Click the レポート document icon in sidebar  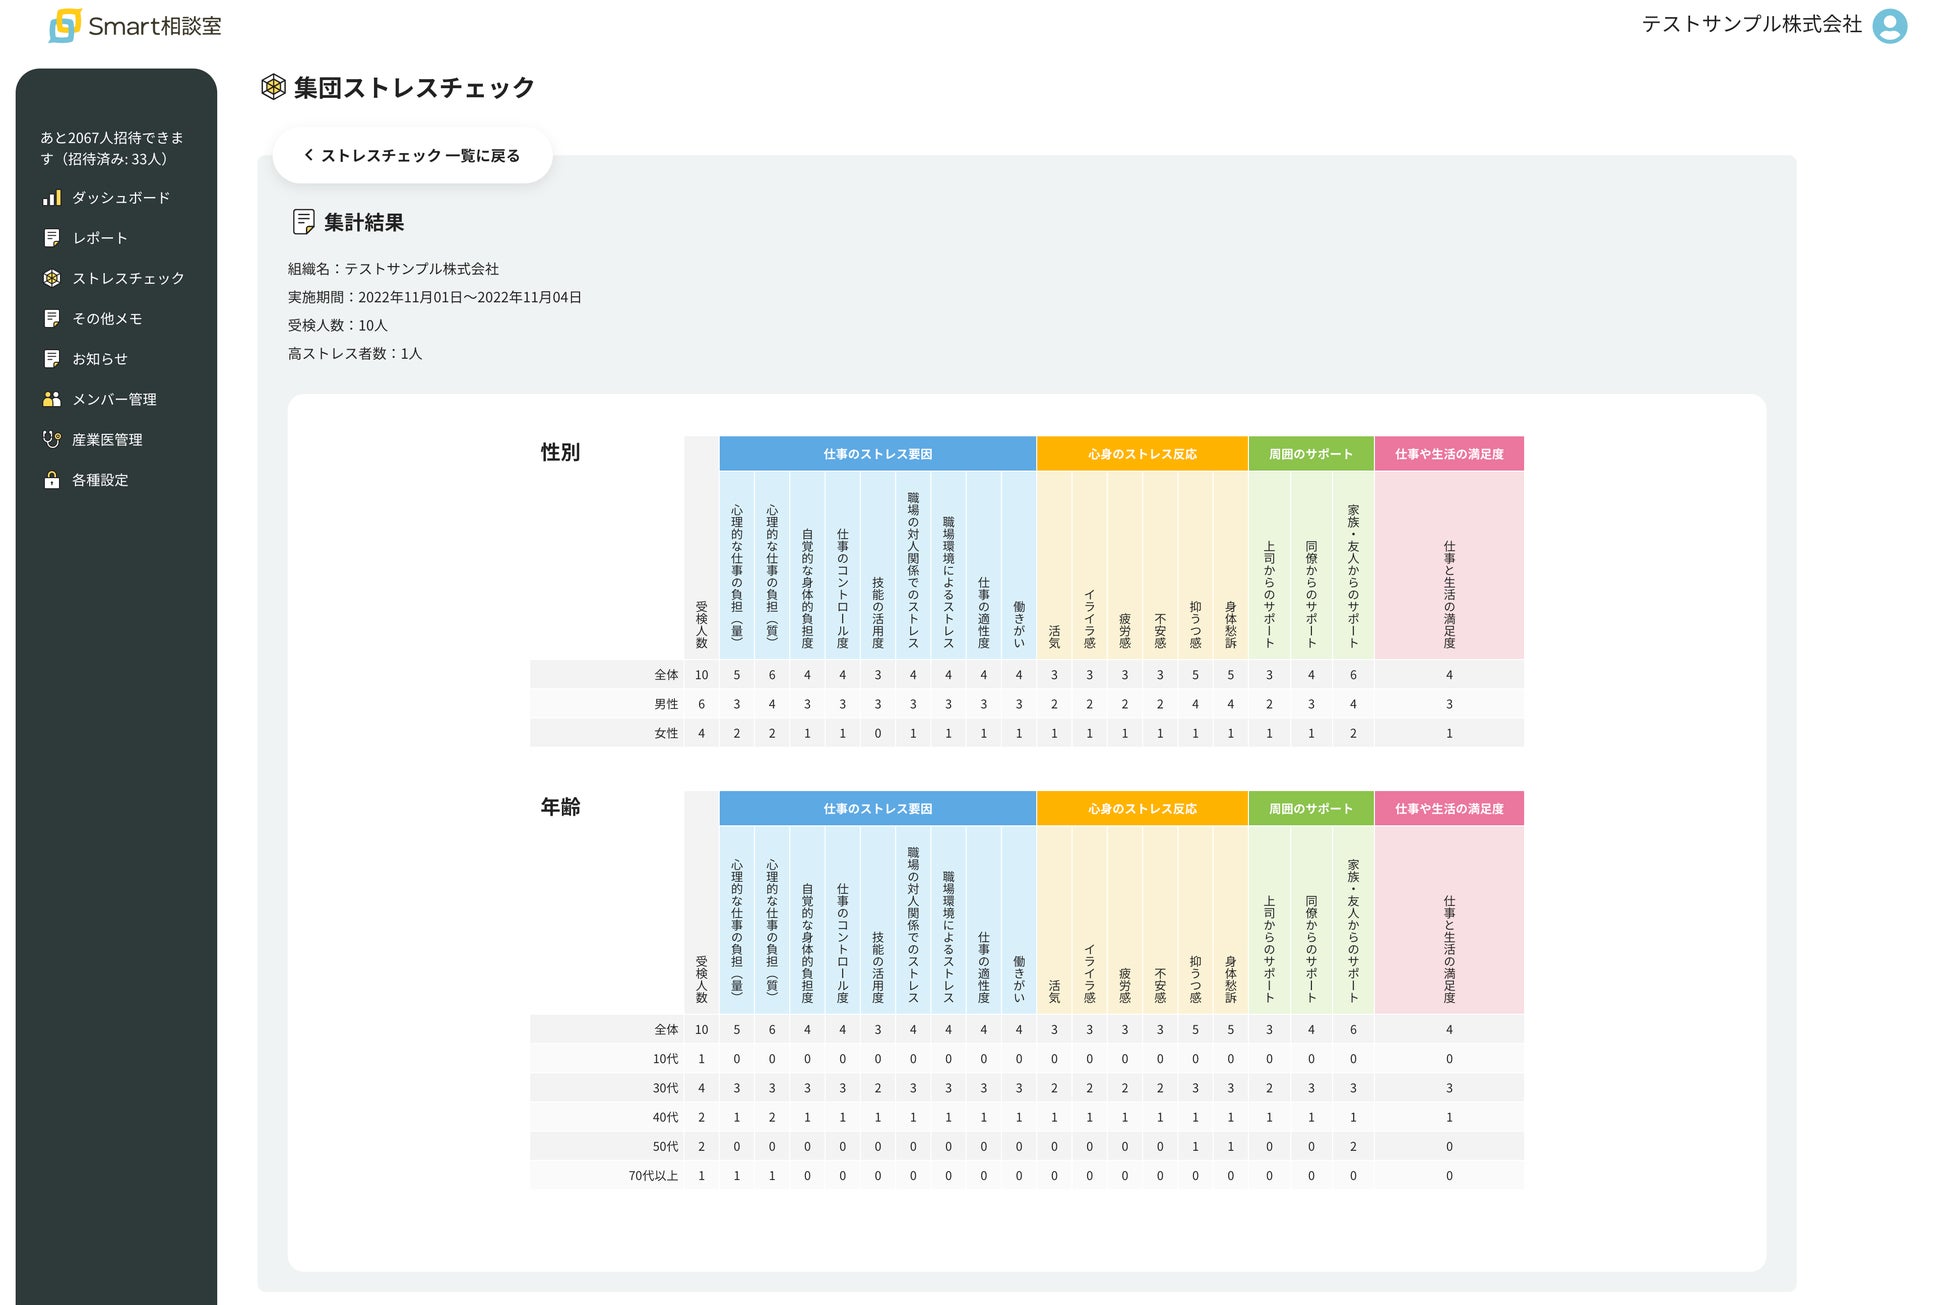[x=52, y=238]
